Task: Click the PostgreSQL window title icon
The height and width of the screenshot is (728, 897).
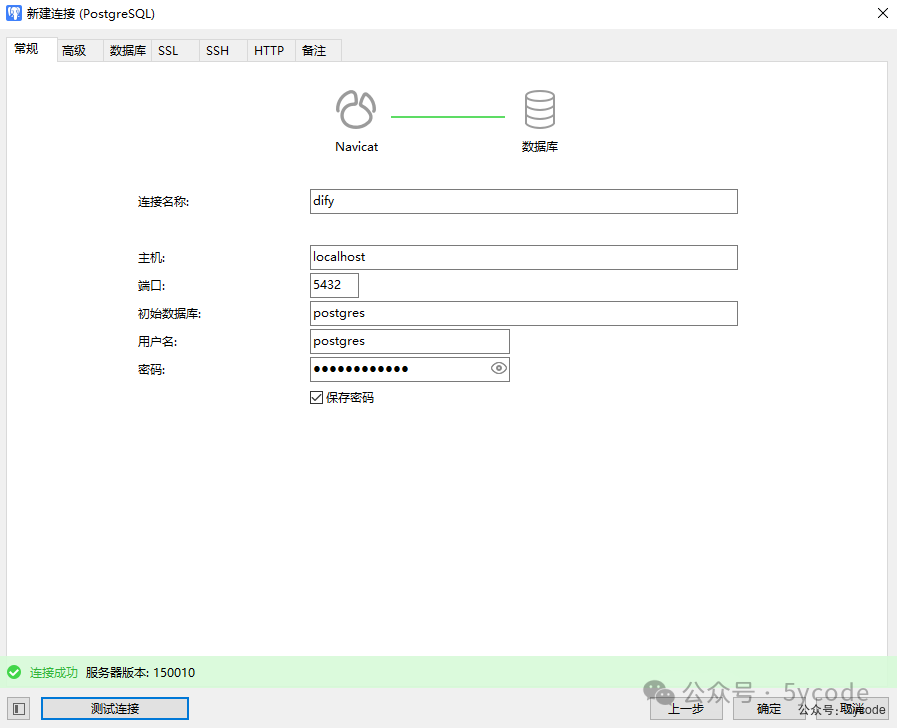Action: (14, 14)
